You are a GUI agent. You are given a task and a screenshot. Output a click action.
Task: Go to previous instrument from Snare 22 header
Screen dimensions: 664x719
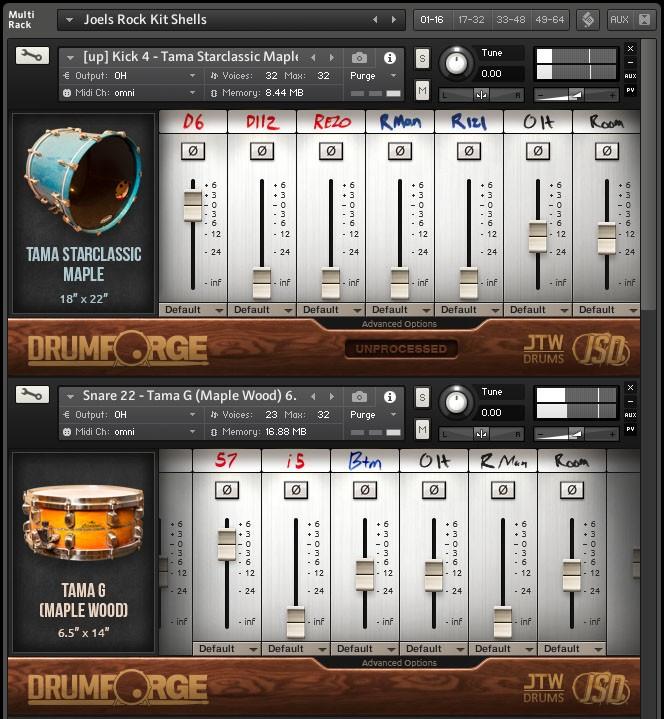tap(313, 396)
